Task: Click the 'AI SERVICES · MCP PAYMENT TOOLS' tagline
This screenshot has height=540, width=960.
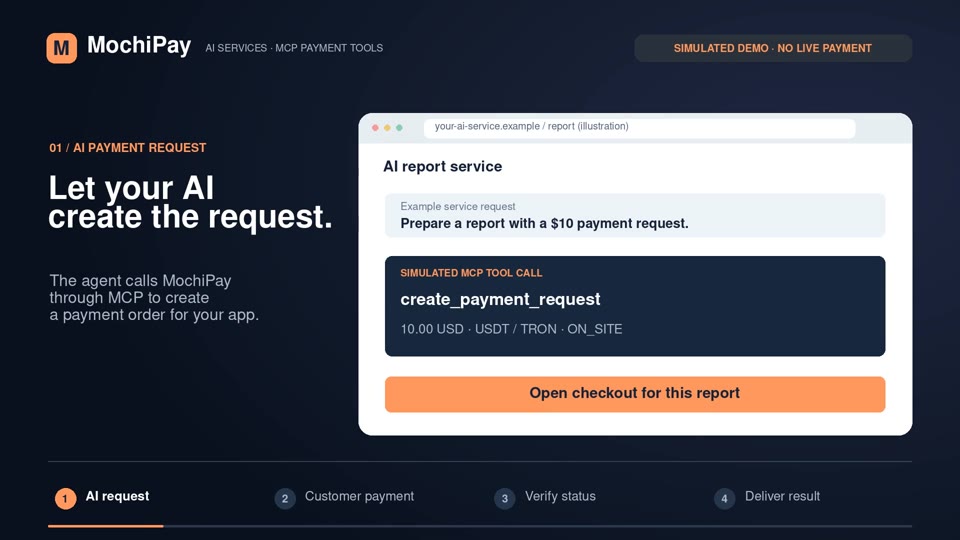Action: pyautogui.click(x=294, y=48)
